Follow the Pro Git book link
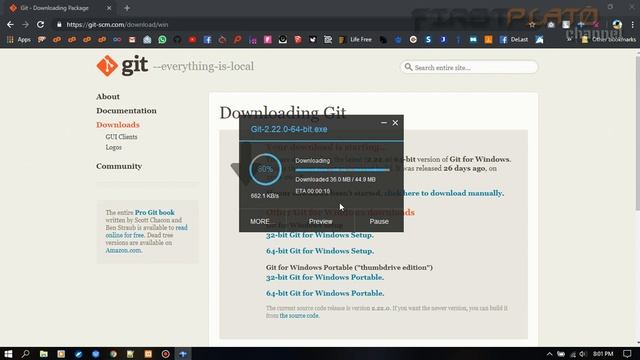640x360 pixels. 154,212
